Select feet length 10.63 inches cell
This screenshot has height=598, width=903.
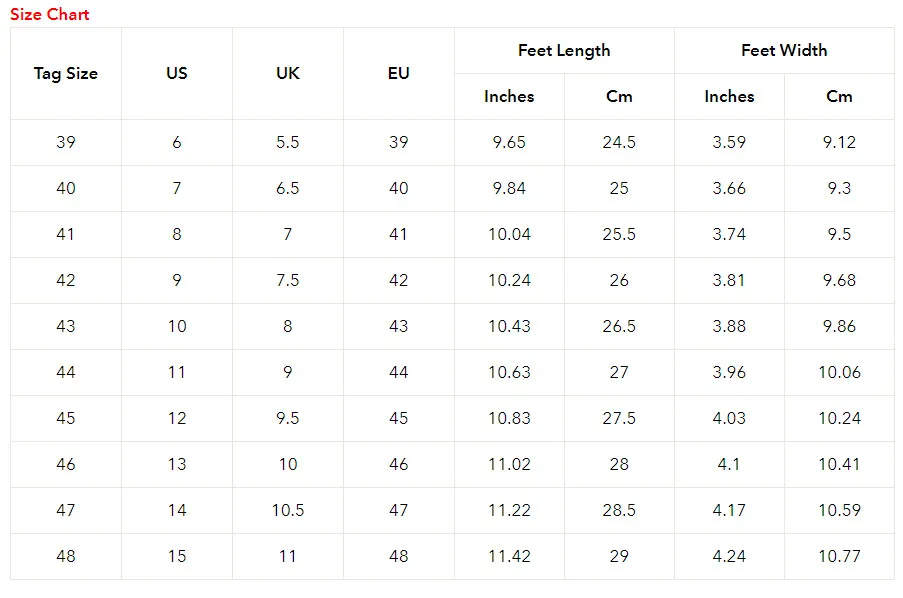(x=509, y=372)
